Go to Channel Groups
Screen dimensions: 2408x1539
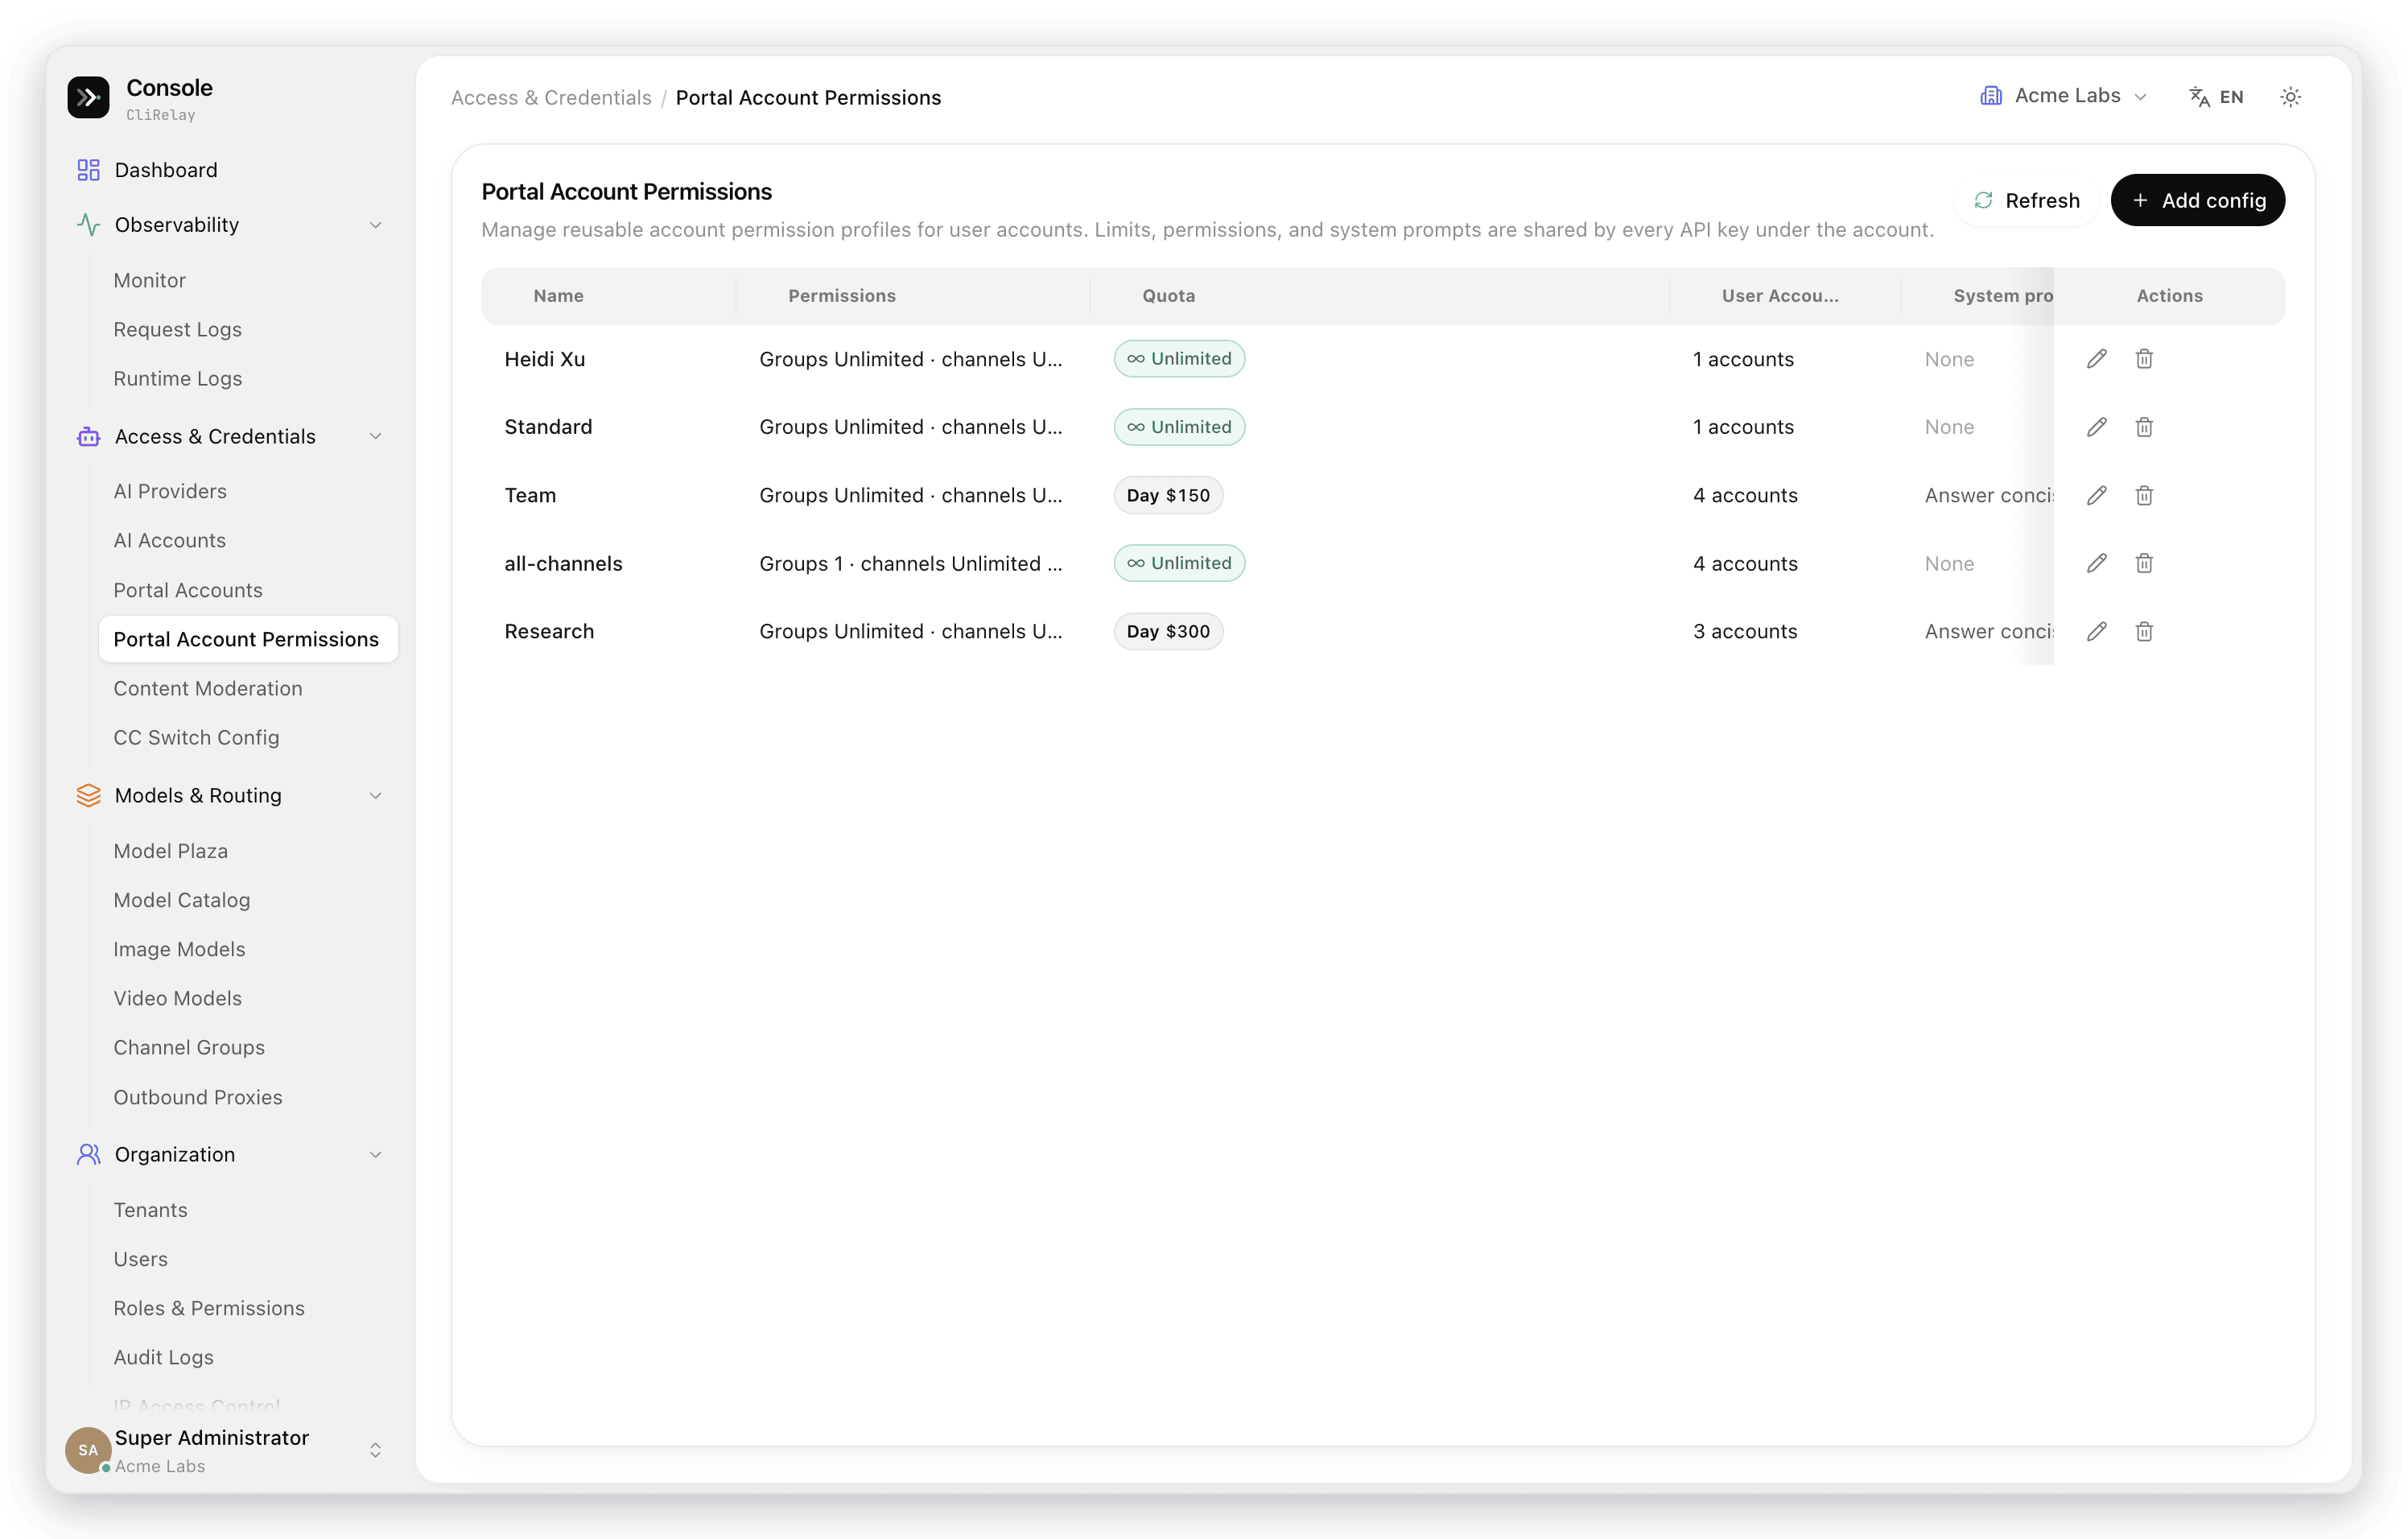pos(189,1047)
